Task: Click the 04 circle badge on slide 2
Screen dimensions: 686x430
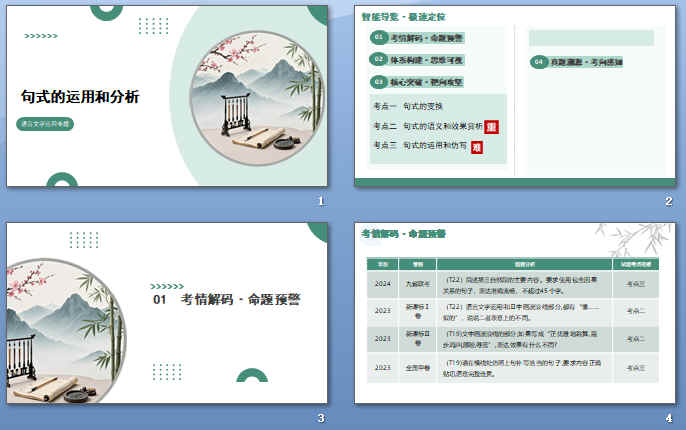Action: (538, 62)
